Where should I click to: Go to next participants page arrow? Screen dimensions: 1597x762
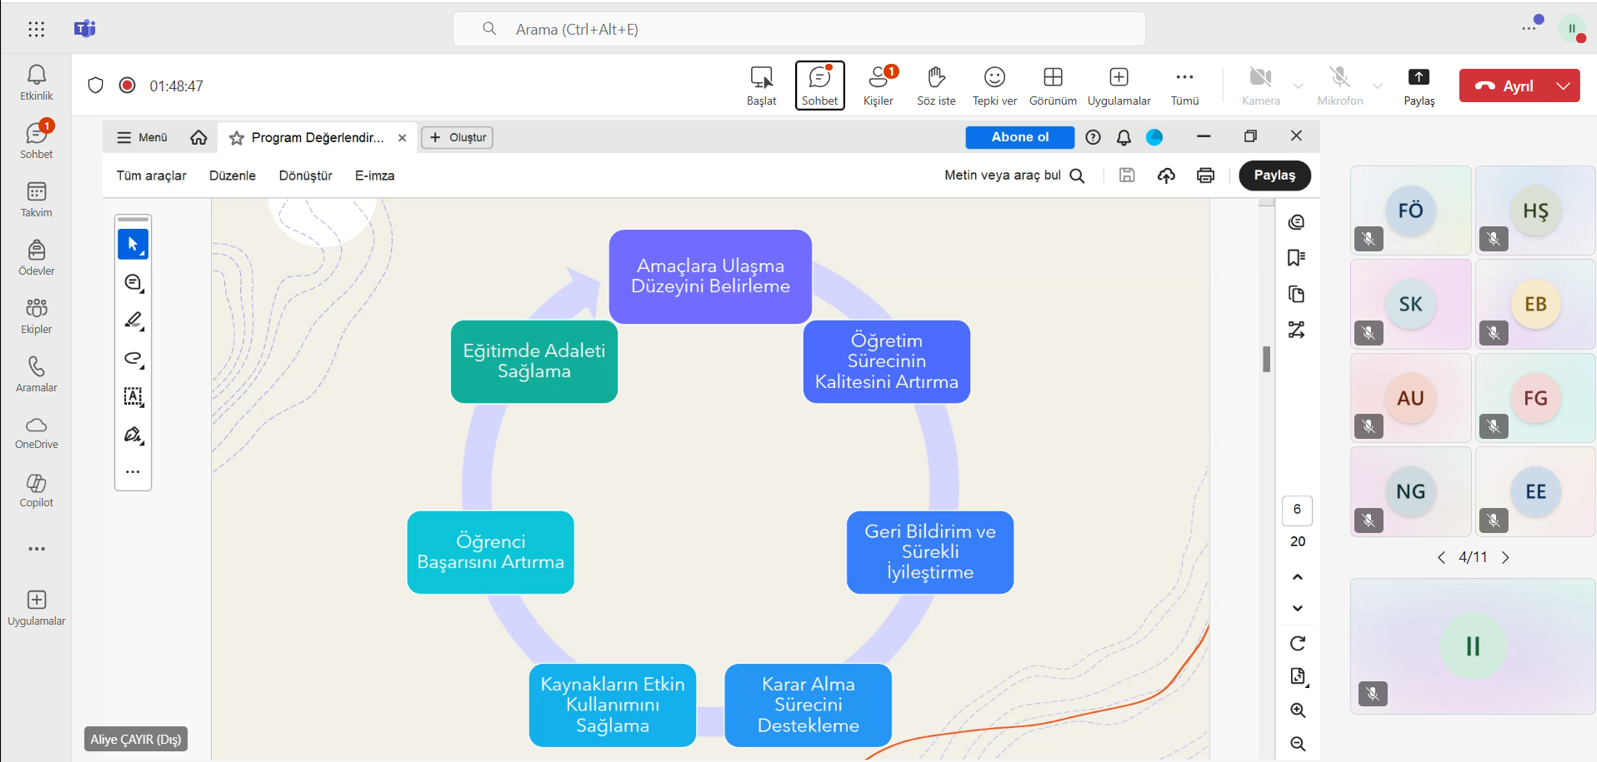pos(1505,557)
